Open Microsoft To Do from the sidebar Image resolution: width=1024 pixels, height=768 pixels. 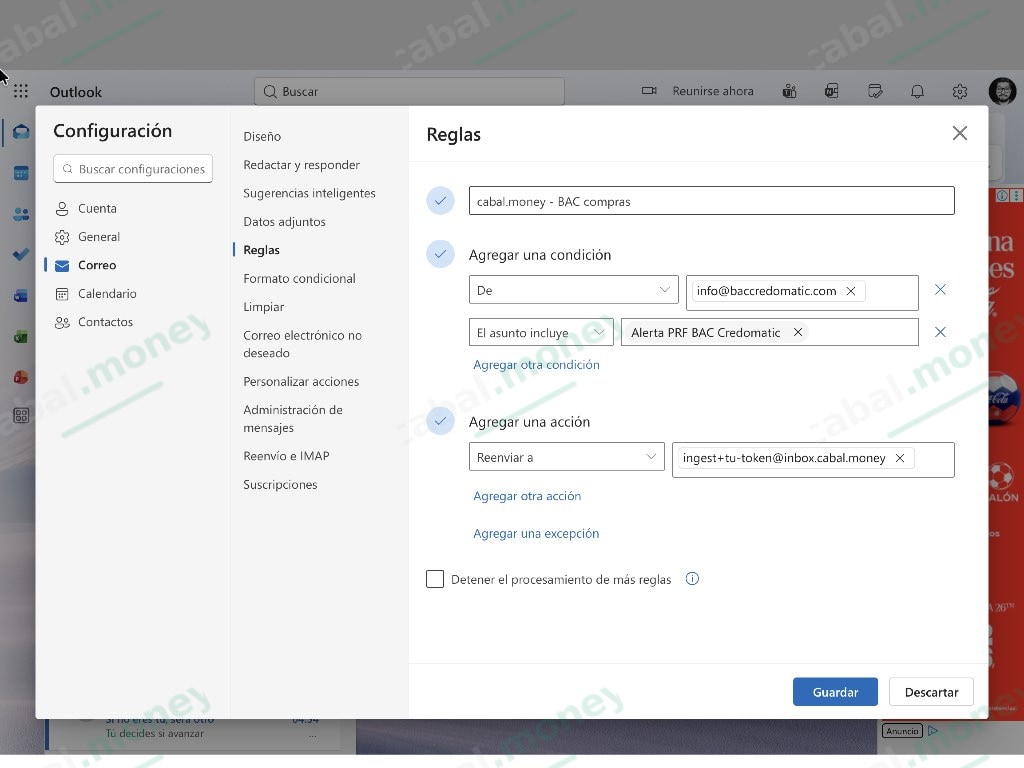coord(20,254)
